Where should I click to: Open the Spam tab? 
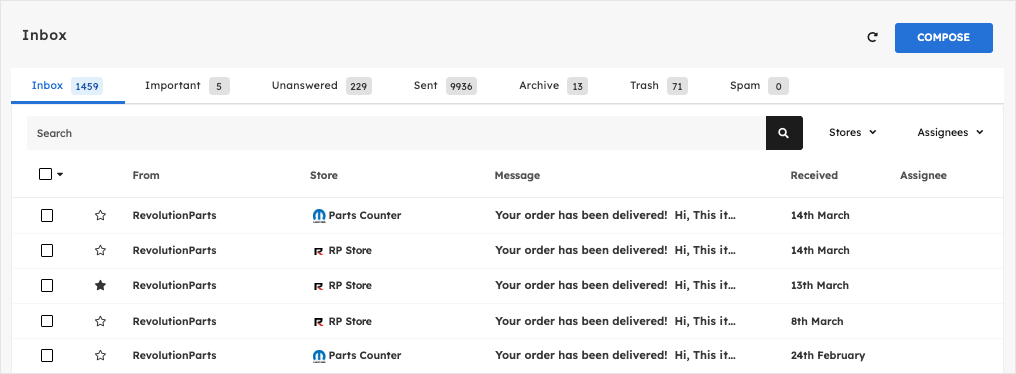point(759,86)
